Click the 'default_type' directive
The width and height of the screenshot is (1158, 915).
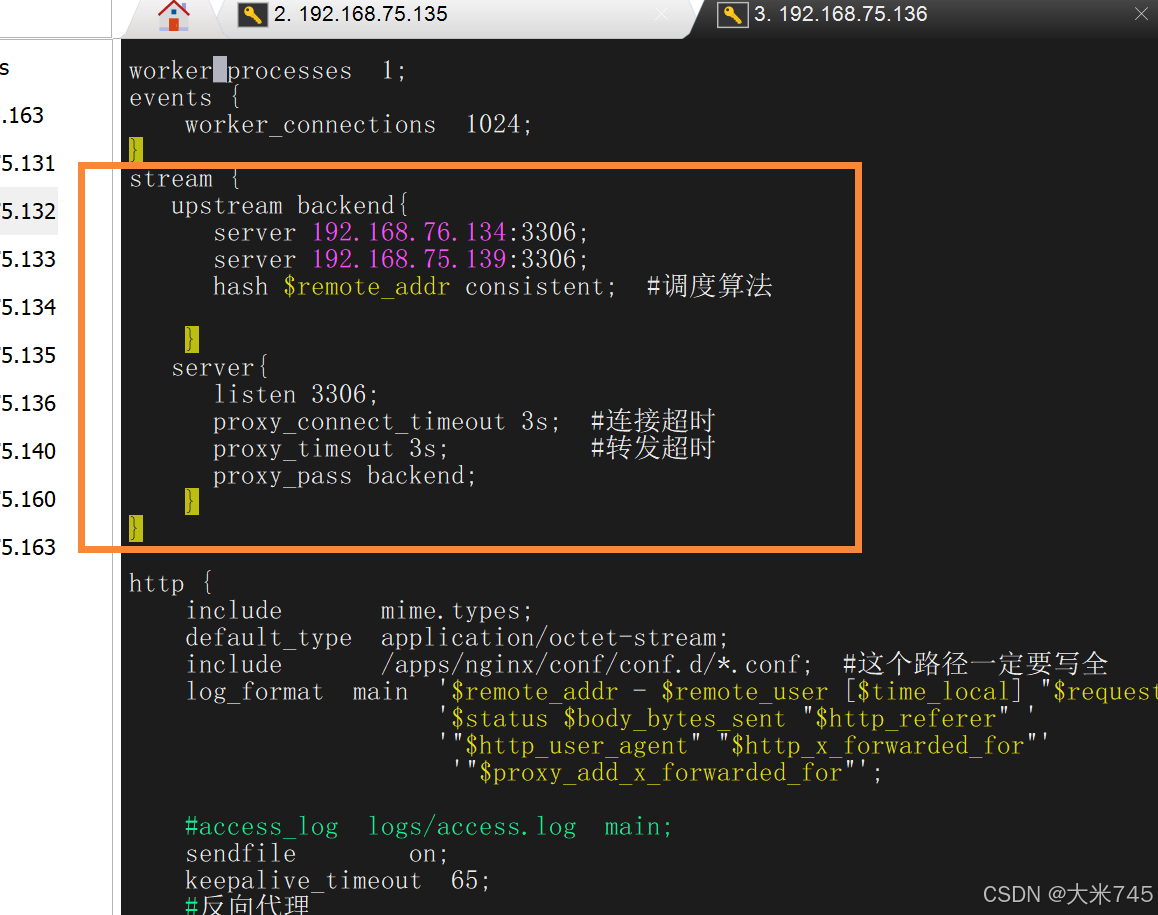click(x=268, y=637)
